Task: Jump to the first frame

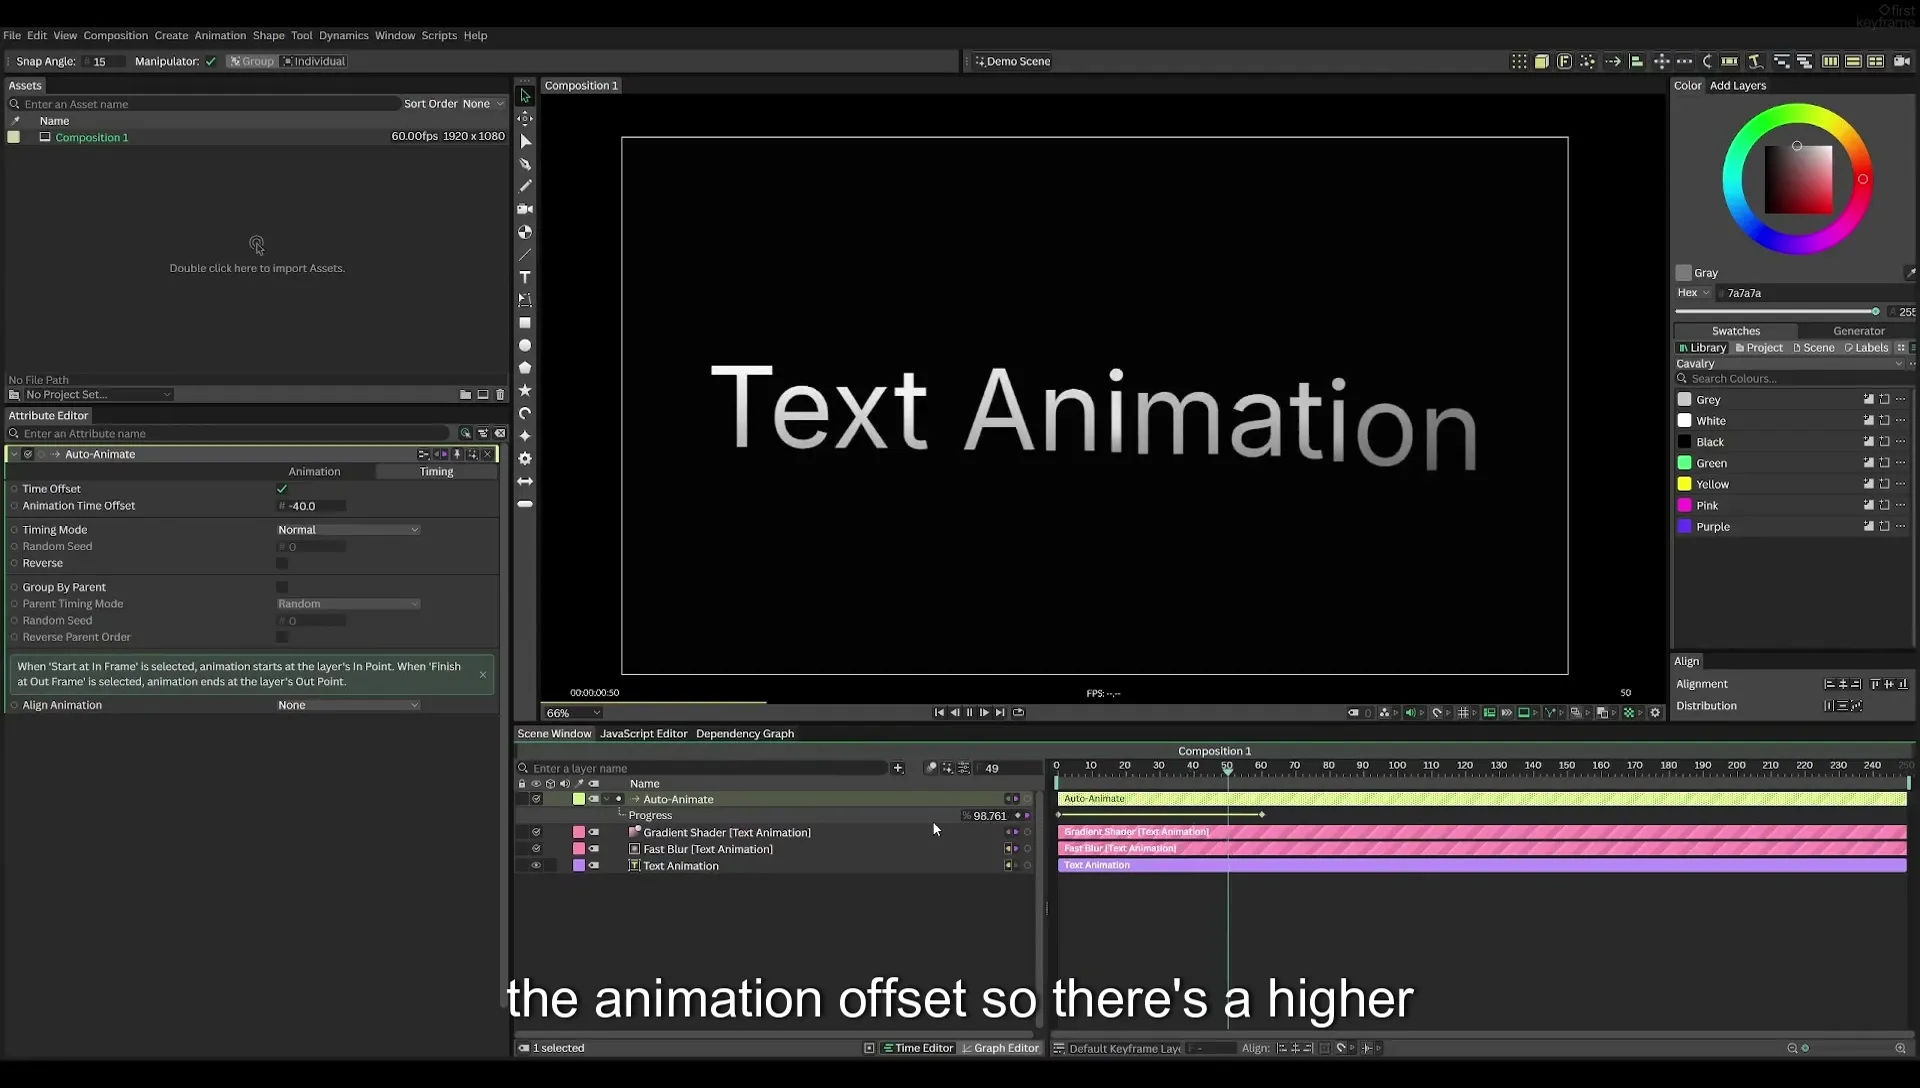Action: (x=939, y=713)
